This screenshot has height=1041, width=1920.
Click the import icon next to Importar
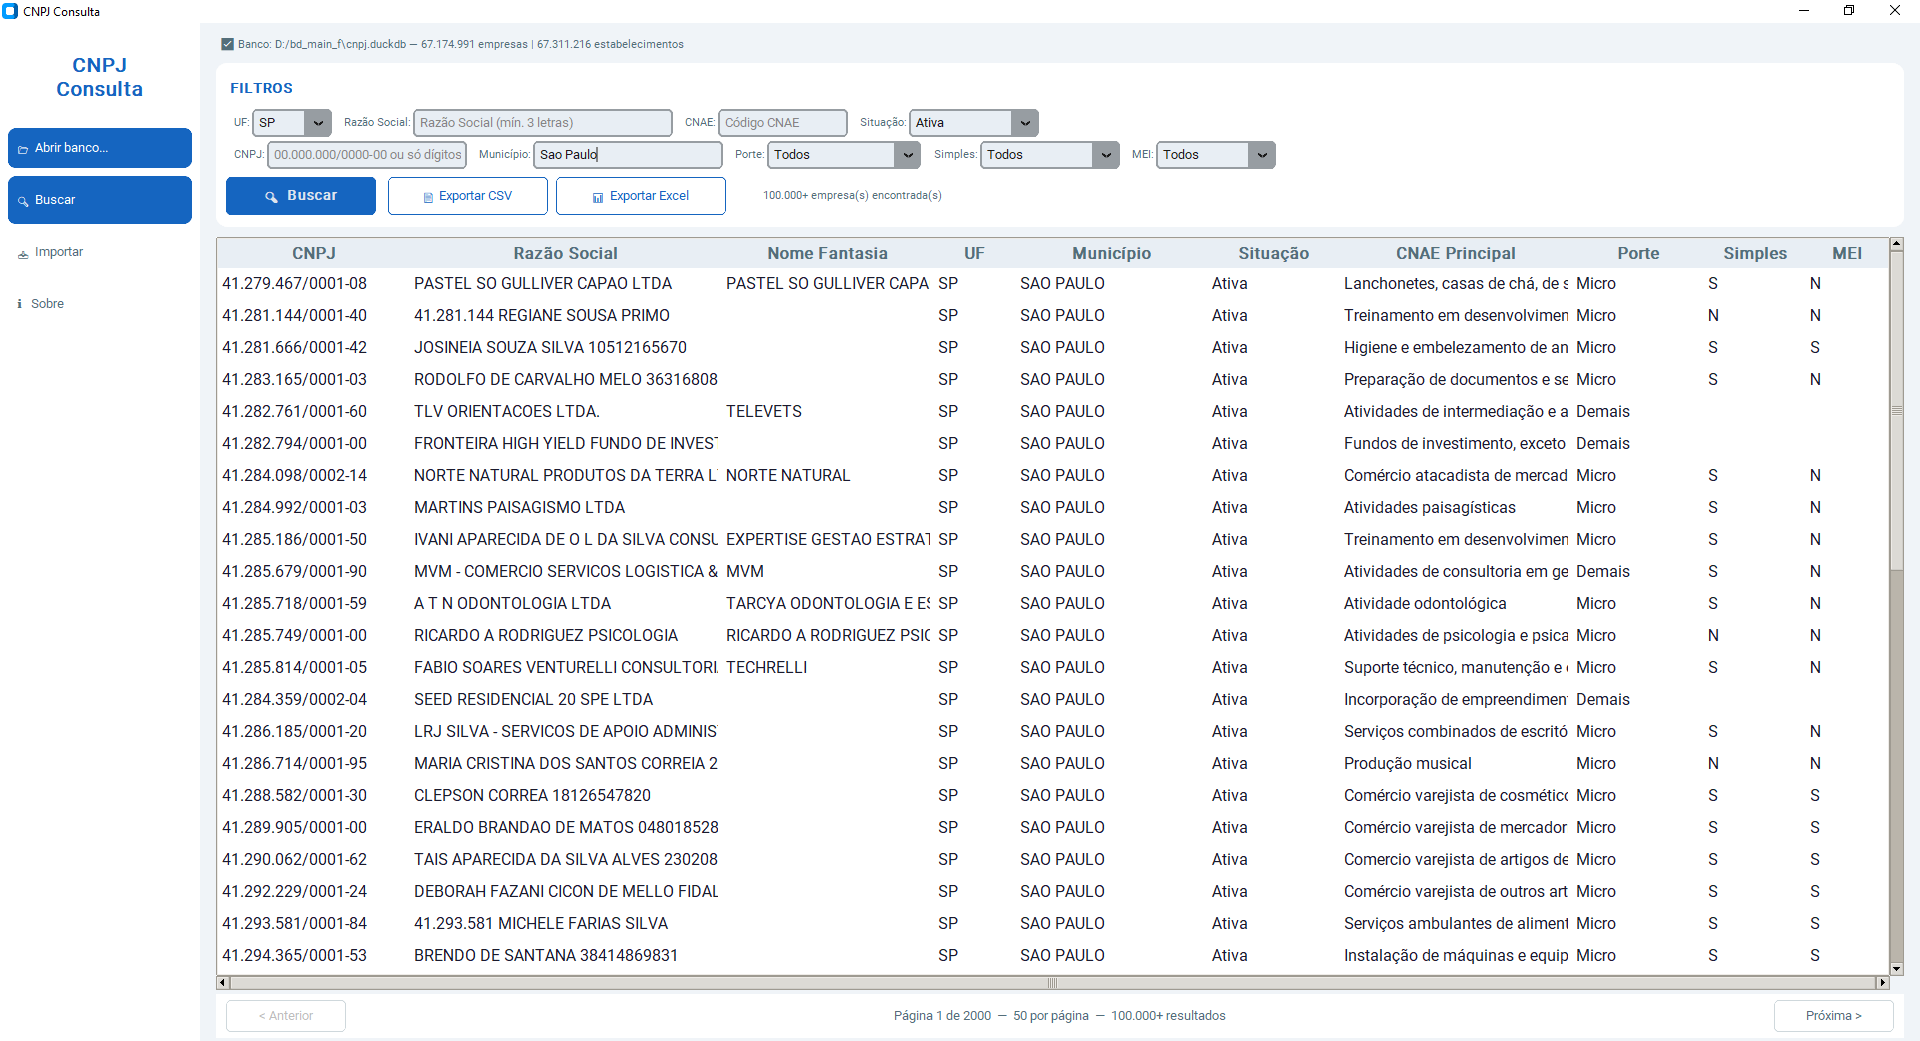click(x=23, y=253)
